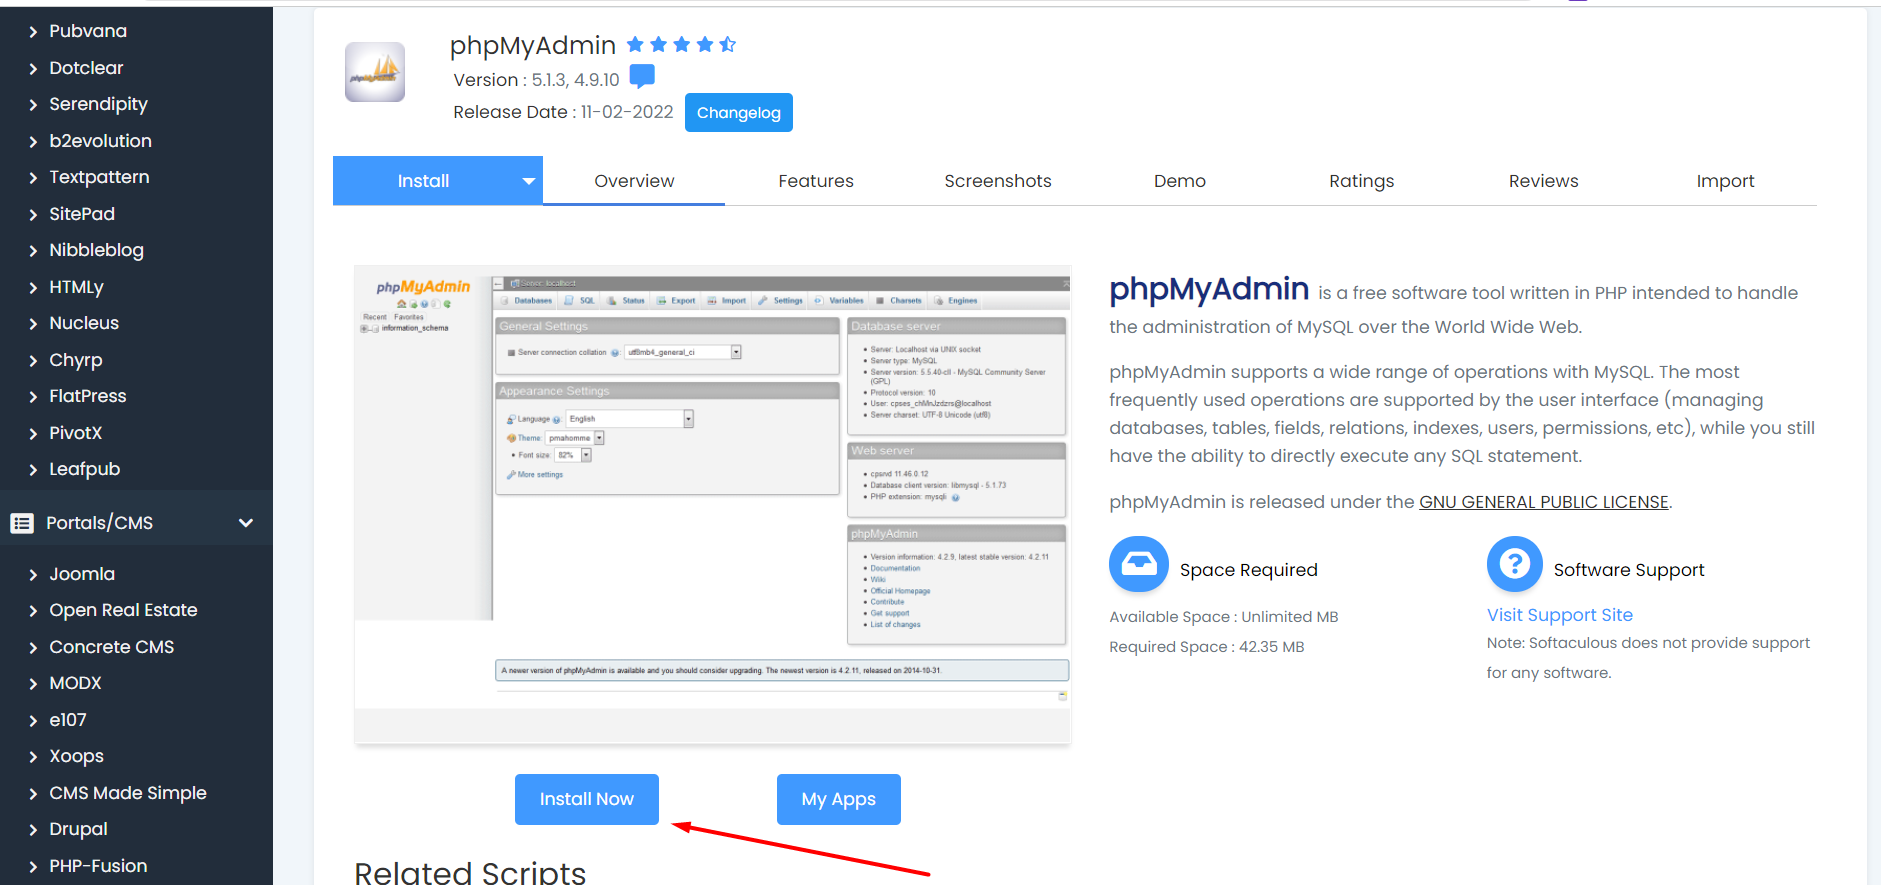Click the phpMyAdmin page title heading

533,45
